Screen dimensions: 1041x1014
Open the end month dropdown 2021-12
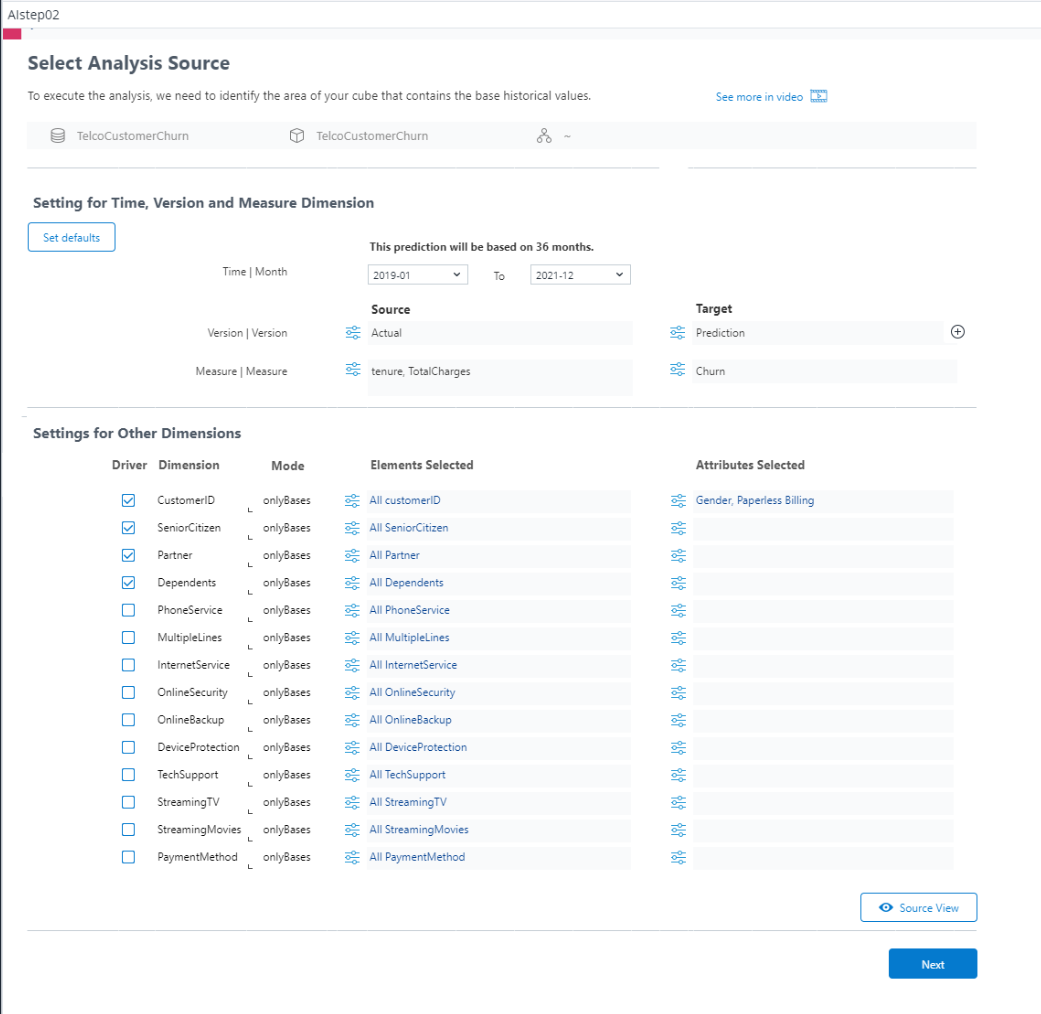(x=580, y=275)
